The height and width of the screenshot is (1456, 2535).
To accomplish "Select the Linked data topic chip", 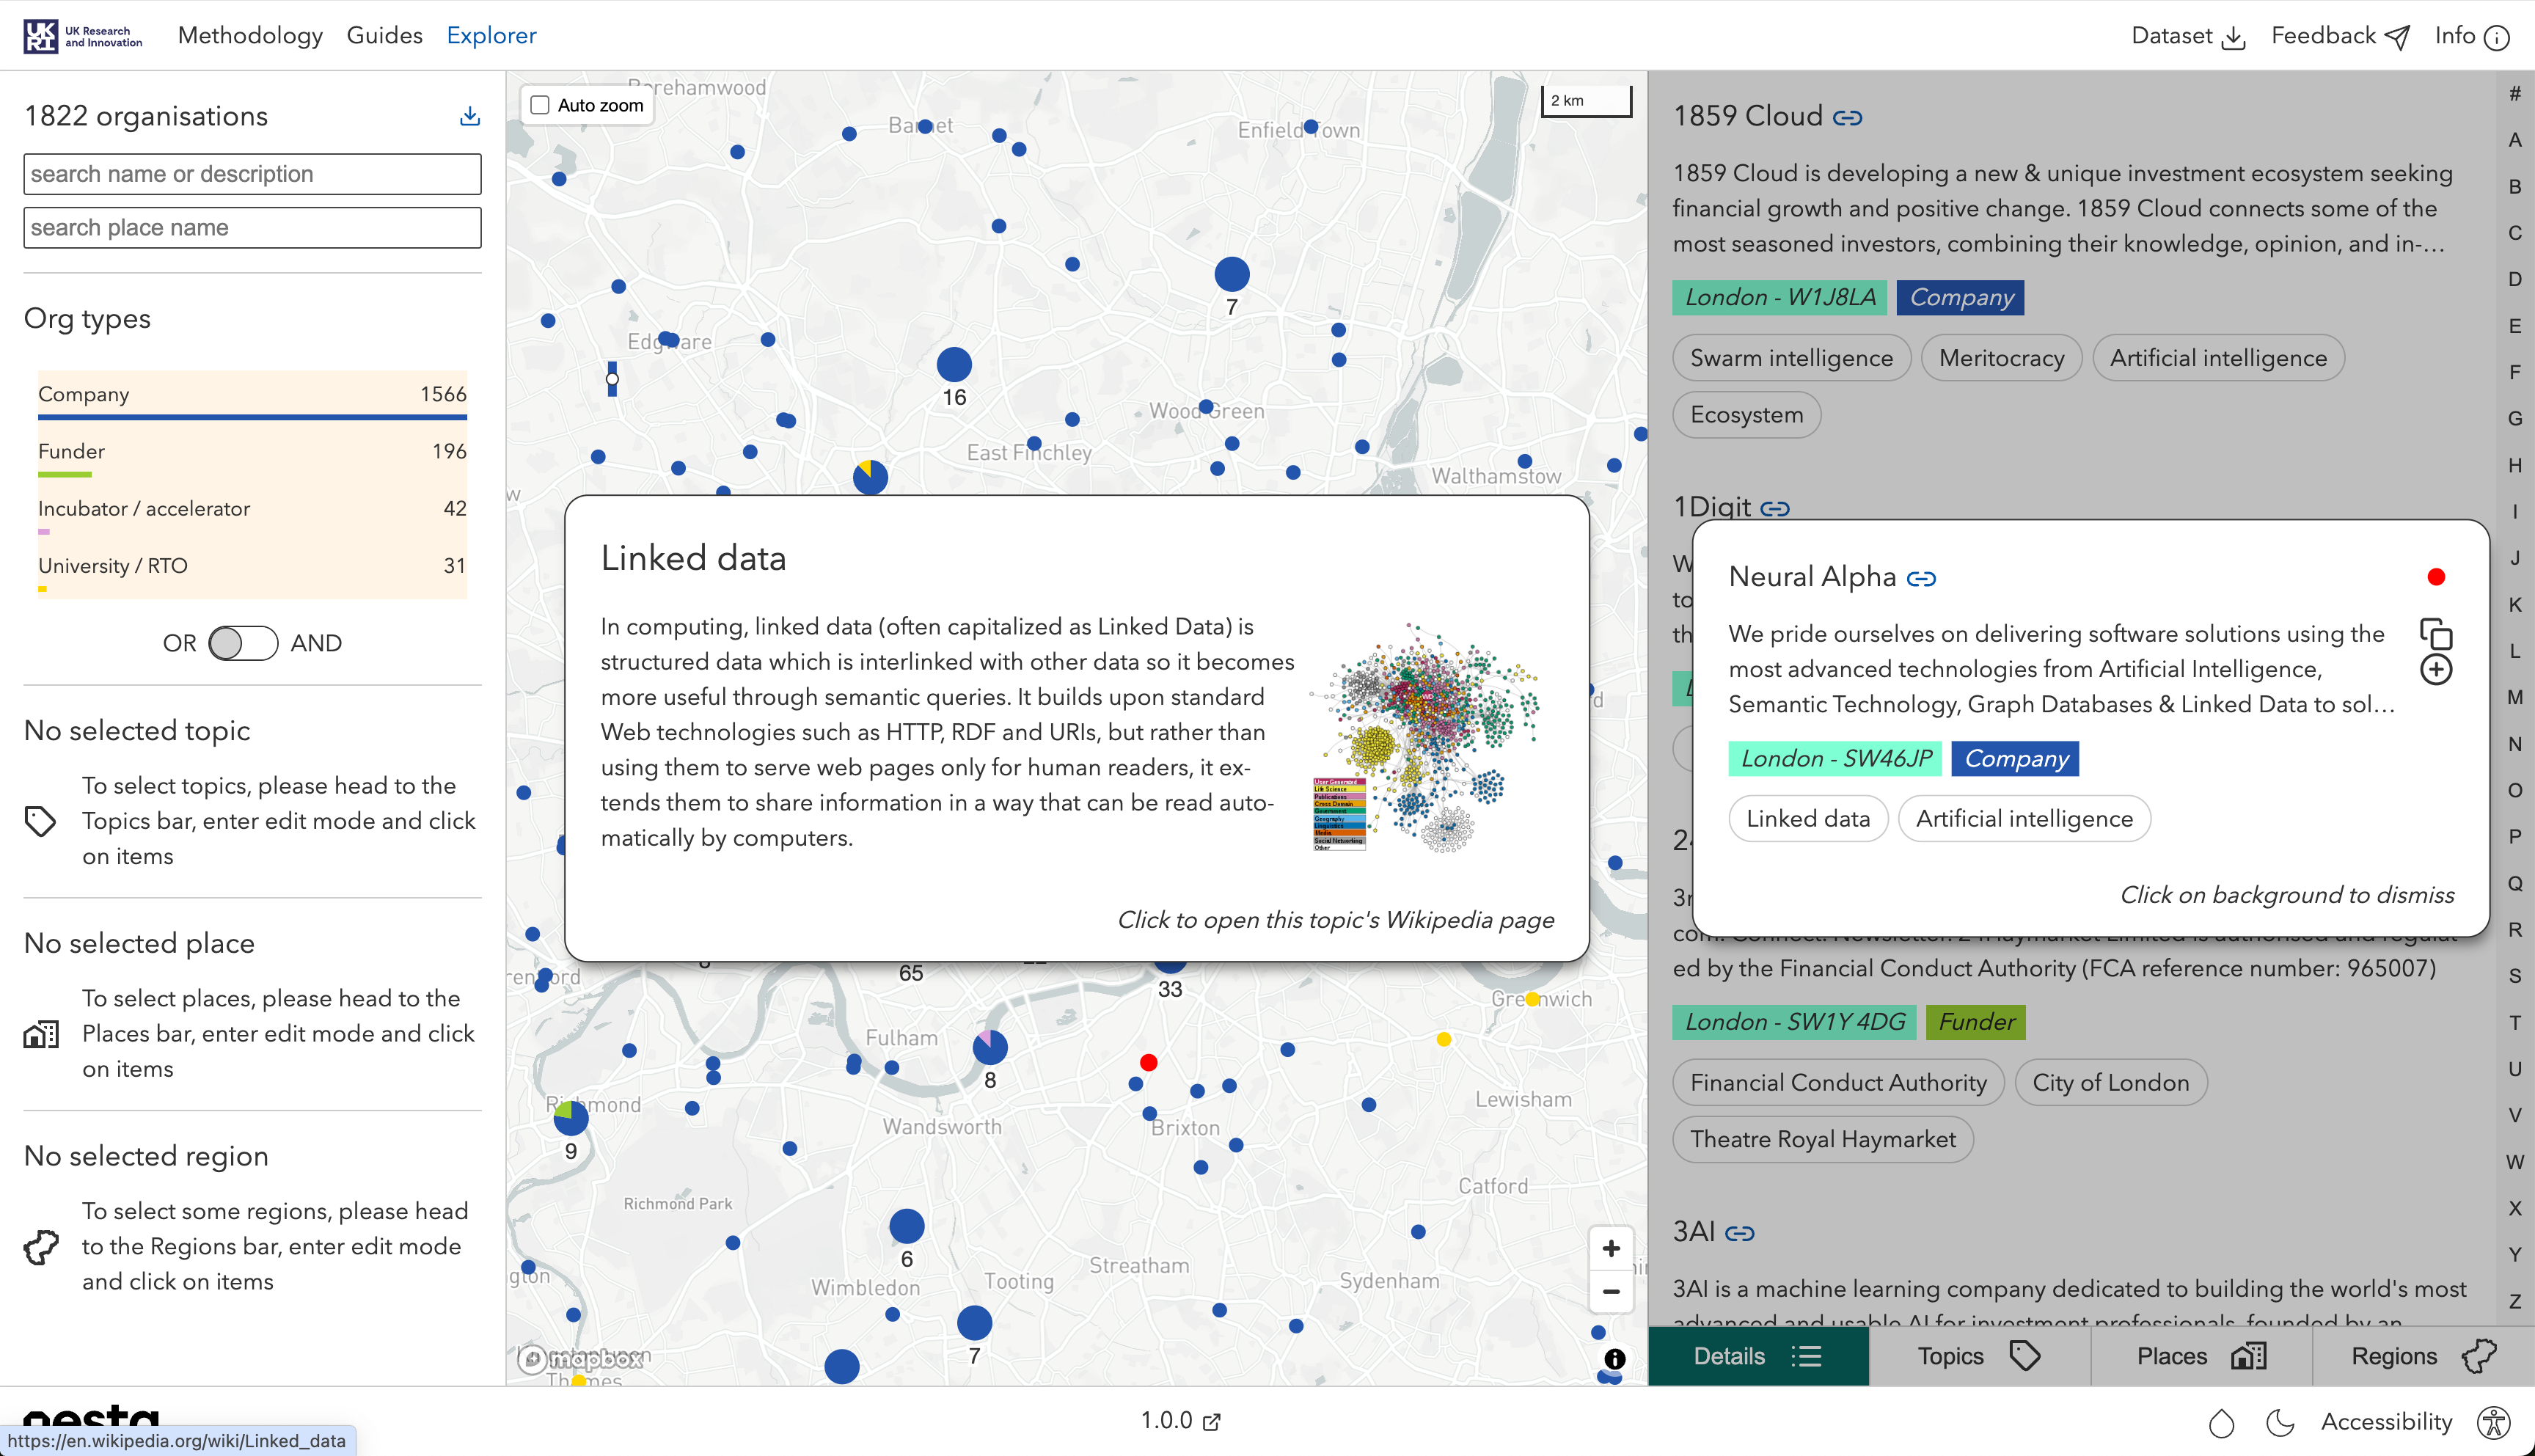I will pyautogui.click(x=1807, y=819).
